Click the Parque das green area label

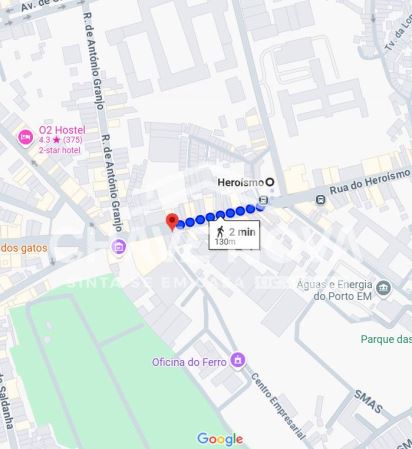(x=386, y=339)
